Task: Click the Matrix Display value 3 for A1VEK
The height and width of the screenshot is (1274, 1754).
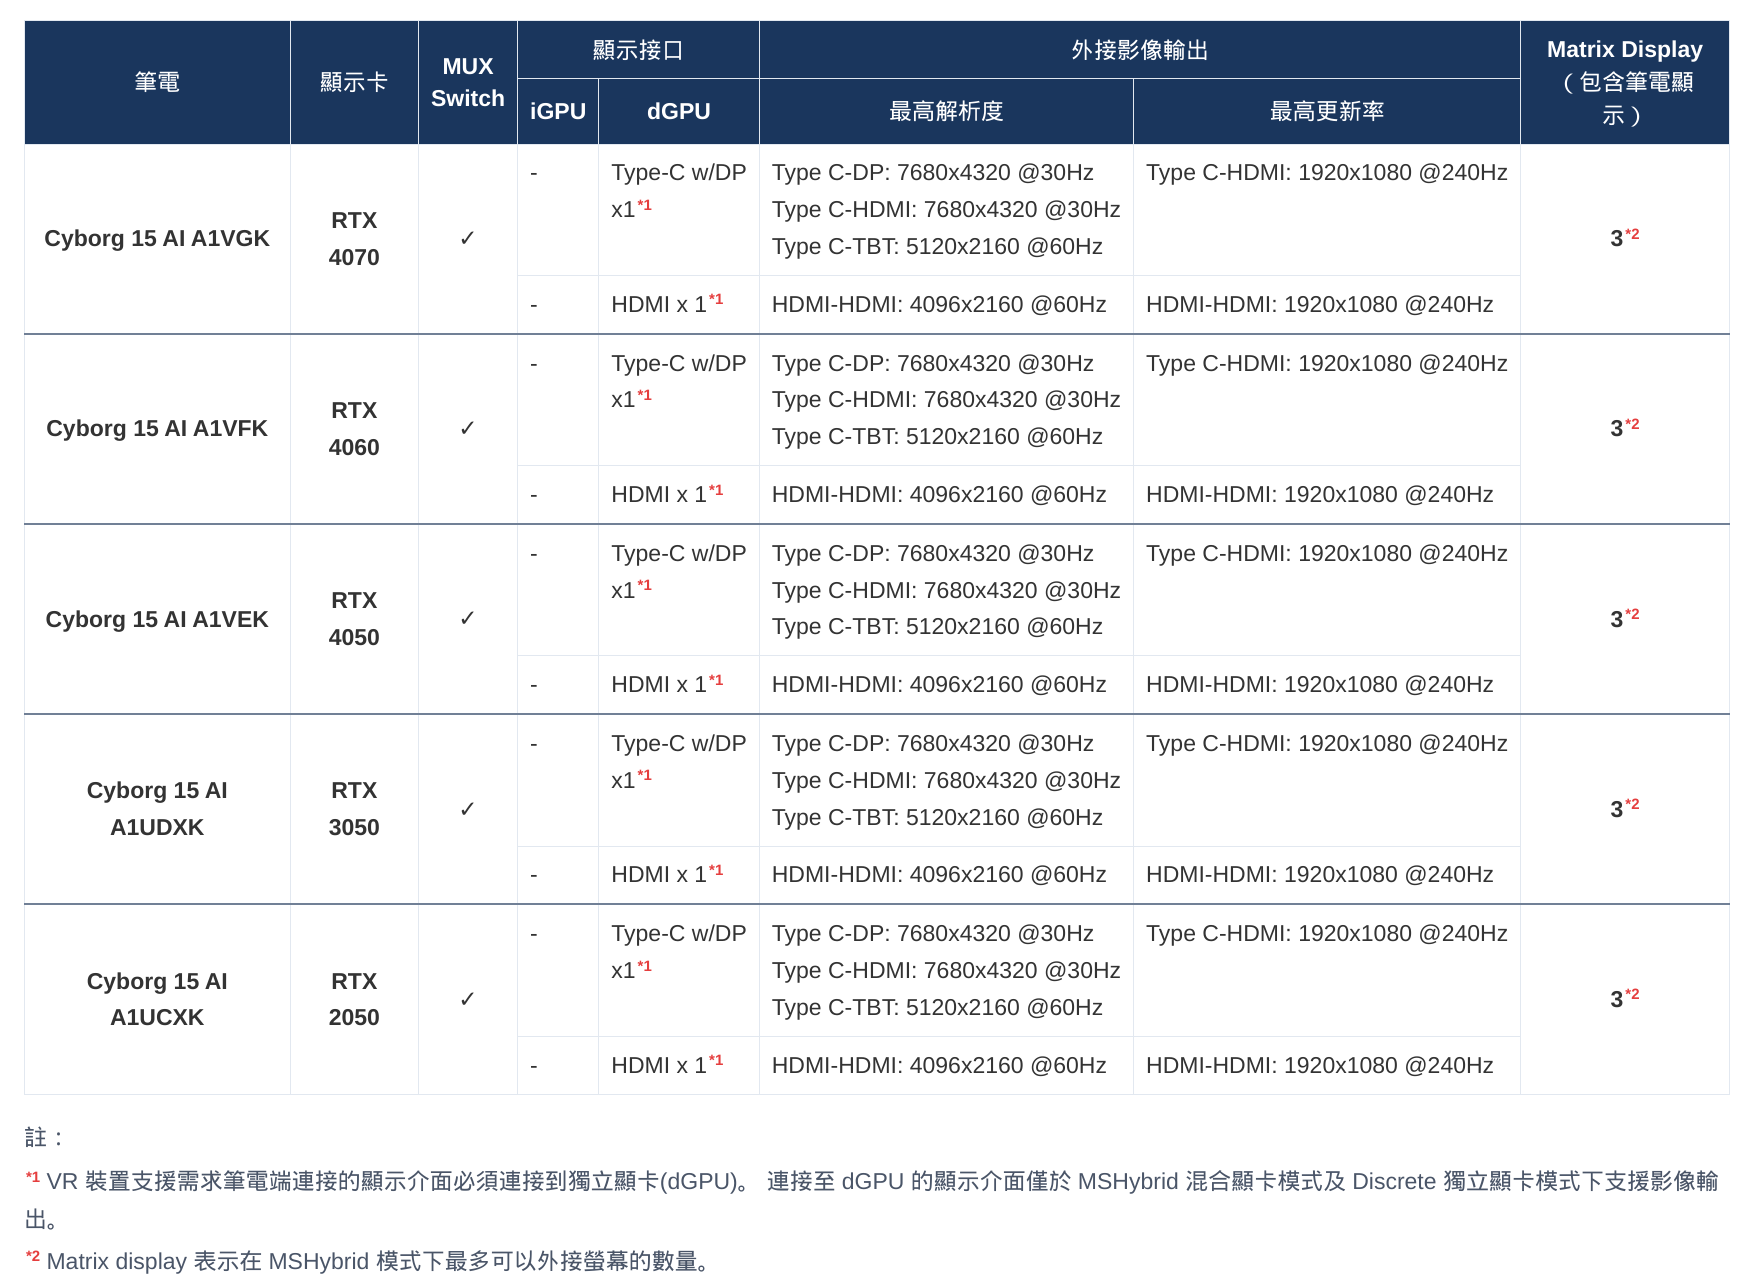Action: (1625, 618)
